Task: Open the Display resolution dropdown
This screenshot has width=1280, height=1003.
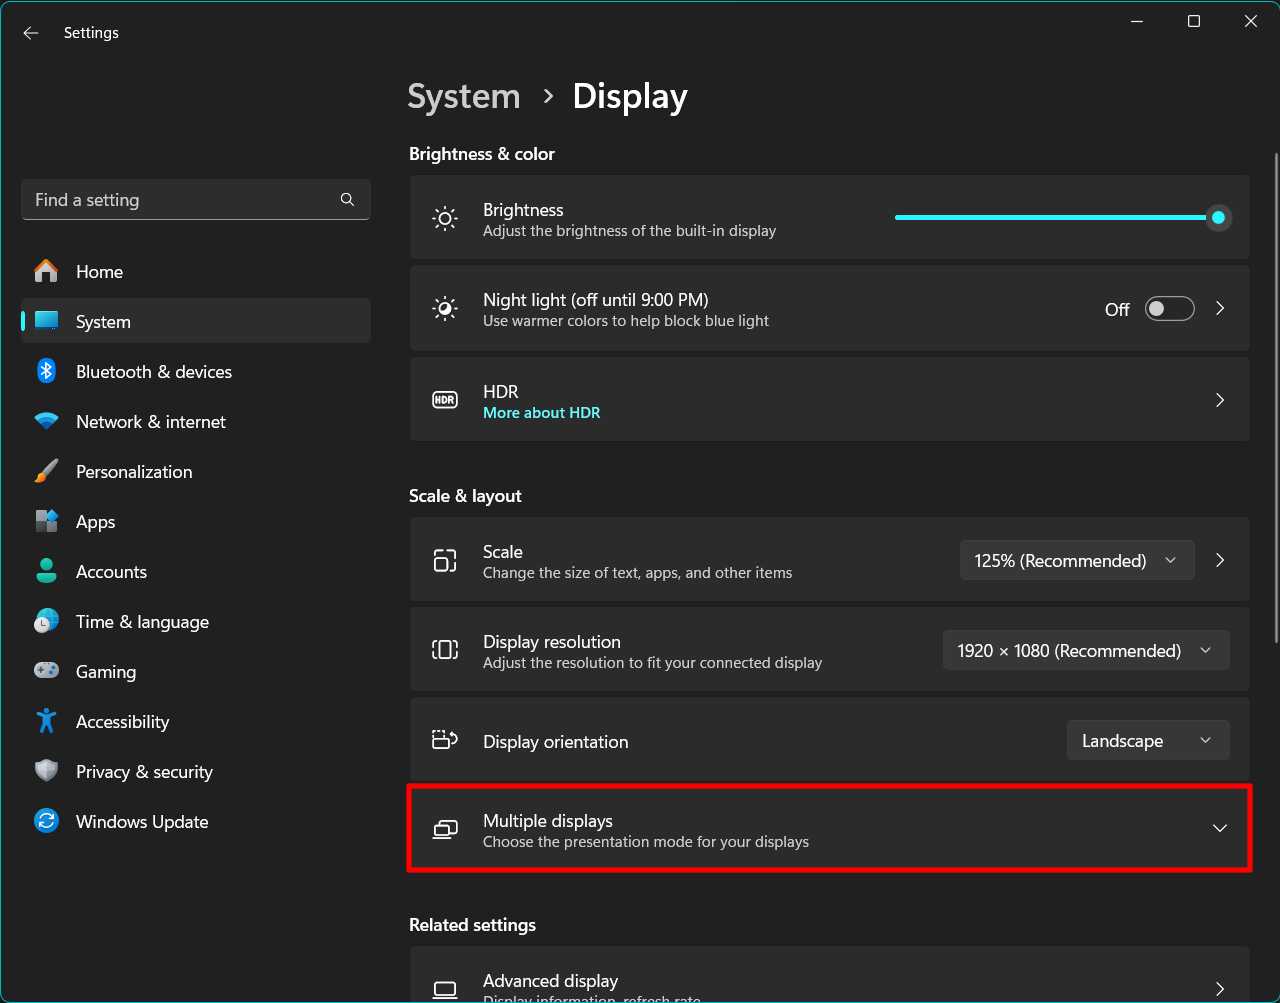Action: tap(1086, 651)
